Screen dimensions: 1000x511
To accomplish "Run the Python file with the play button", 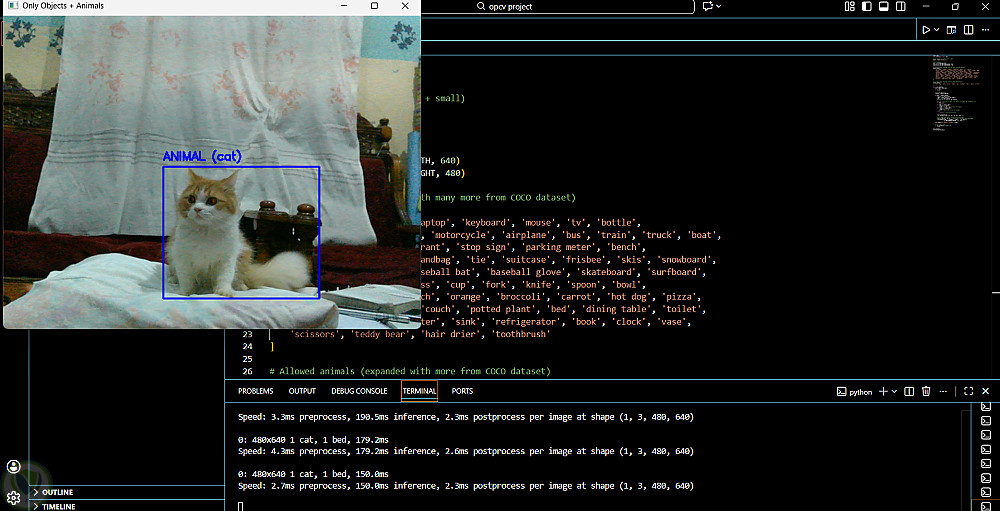I will pos(925,30).
